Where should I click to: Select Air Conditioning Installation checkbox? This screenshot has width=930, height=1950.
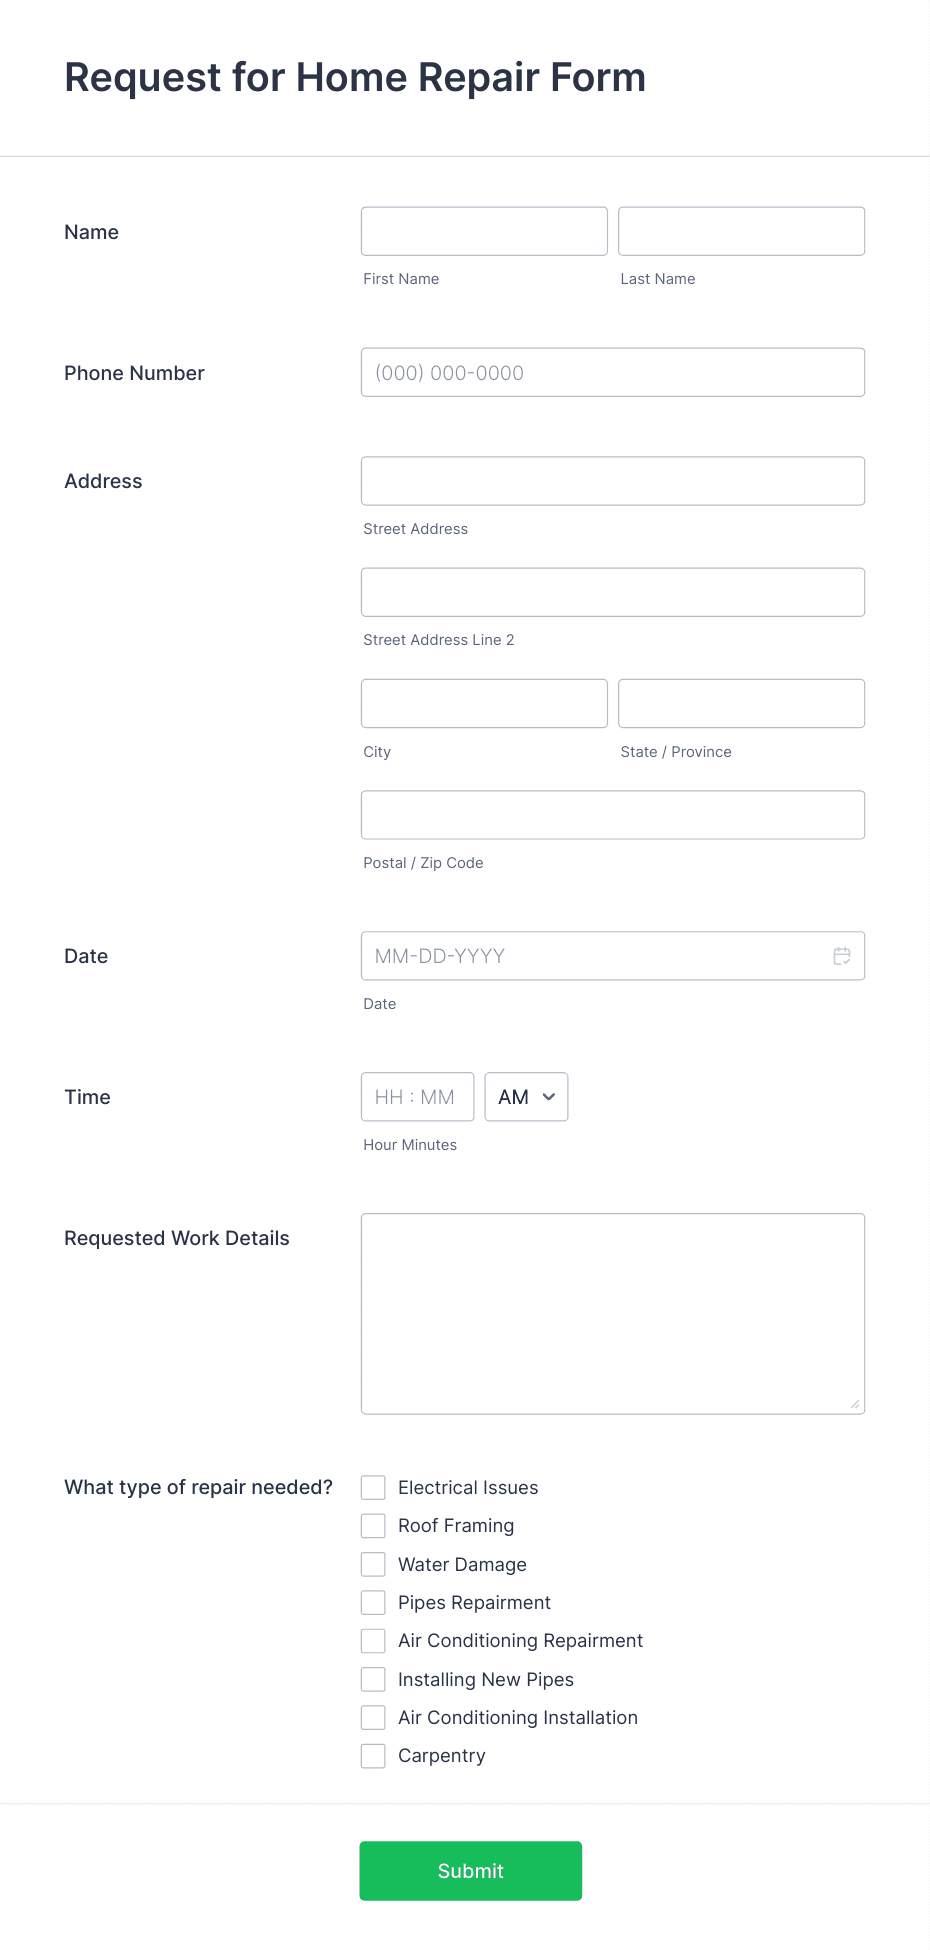[x=373, y=1717]
